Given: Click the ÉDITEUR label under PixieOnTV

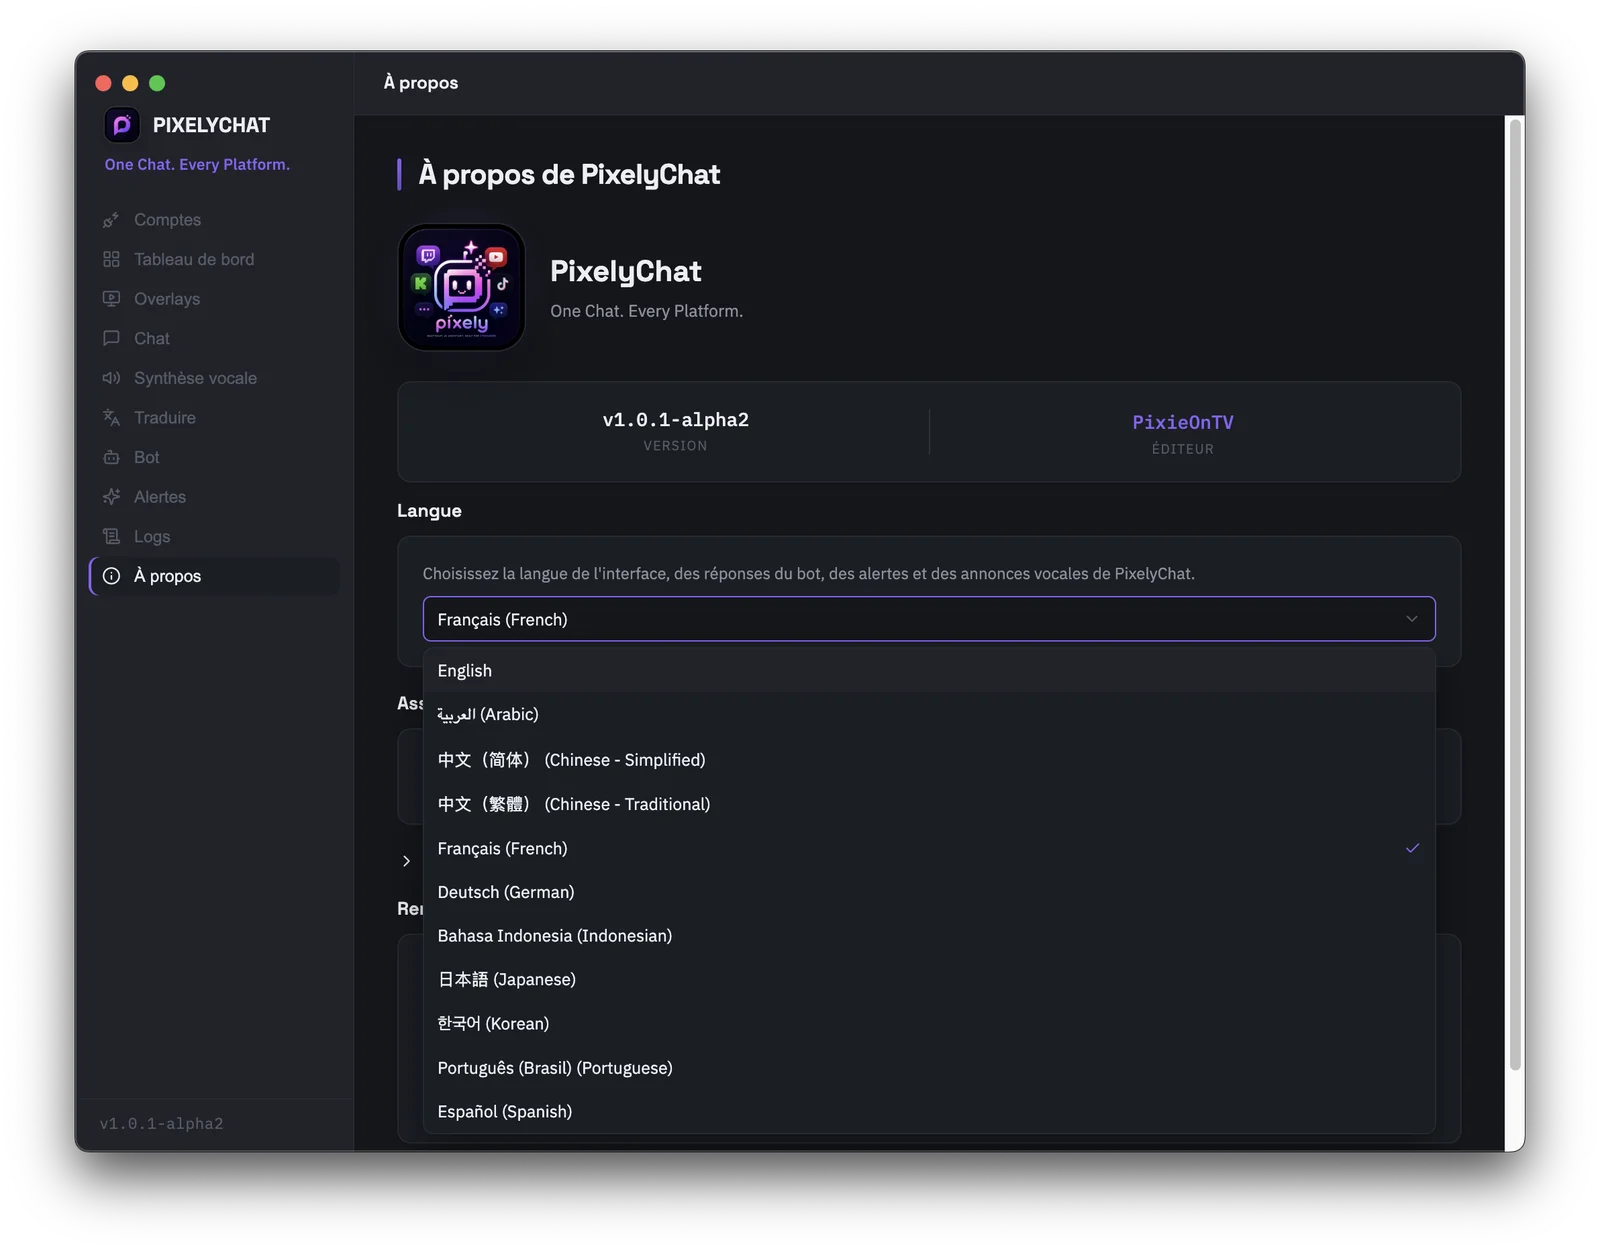Looking at the screenshot, I should [1182, 449].
